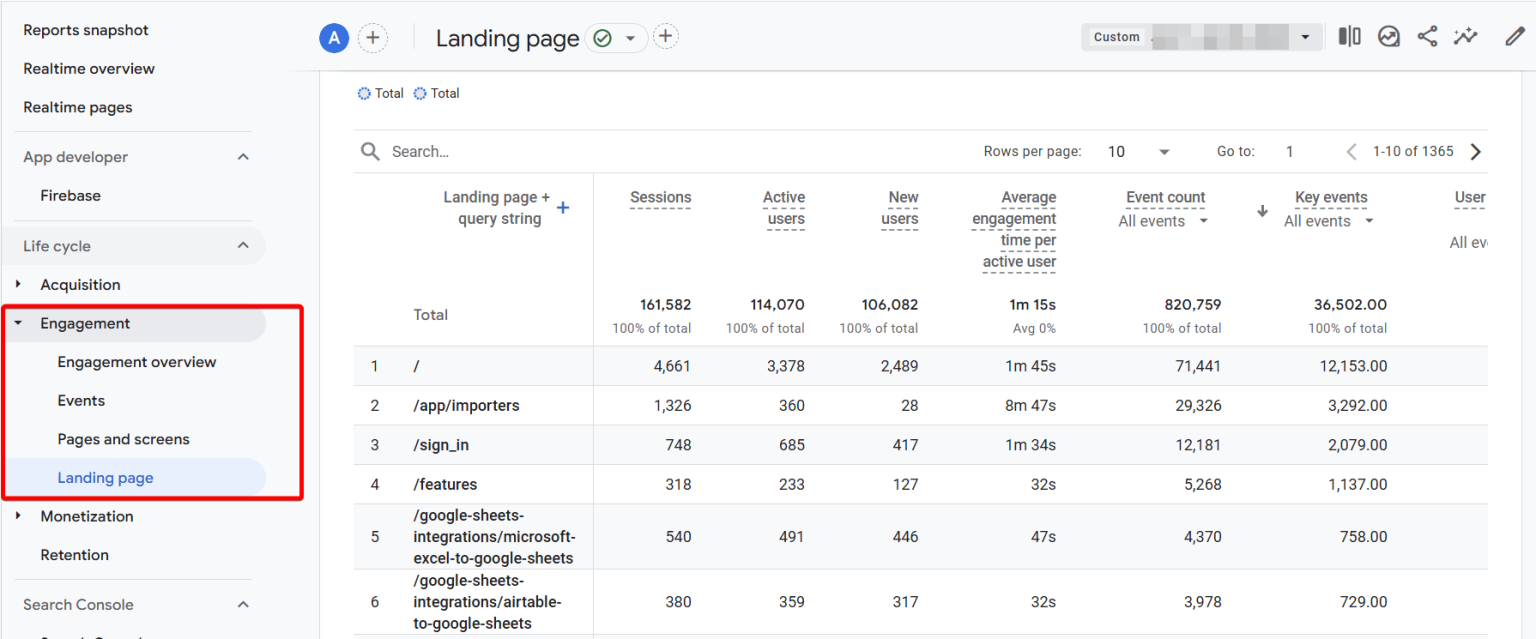Open the Rows per page dropdown
This screenshot has height=639, width=1536.
coord(1138,152)
